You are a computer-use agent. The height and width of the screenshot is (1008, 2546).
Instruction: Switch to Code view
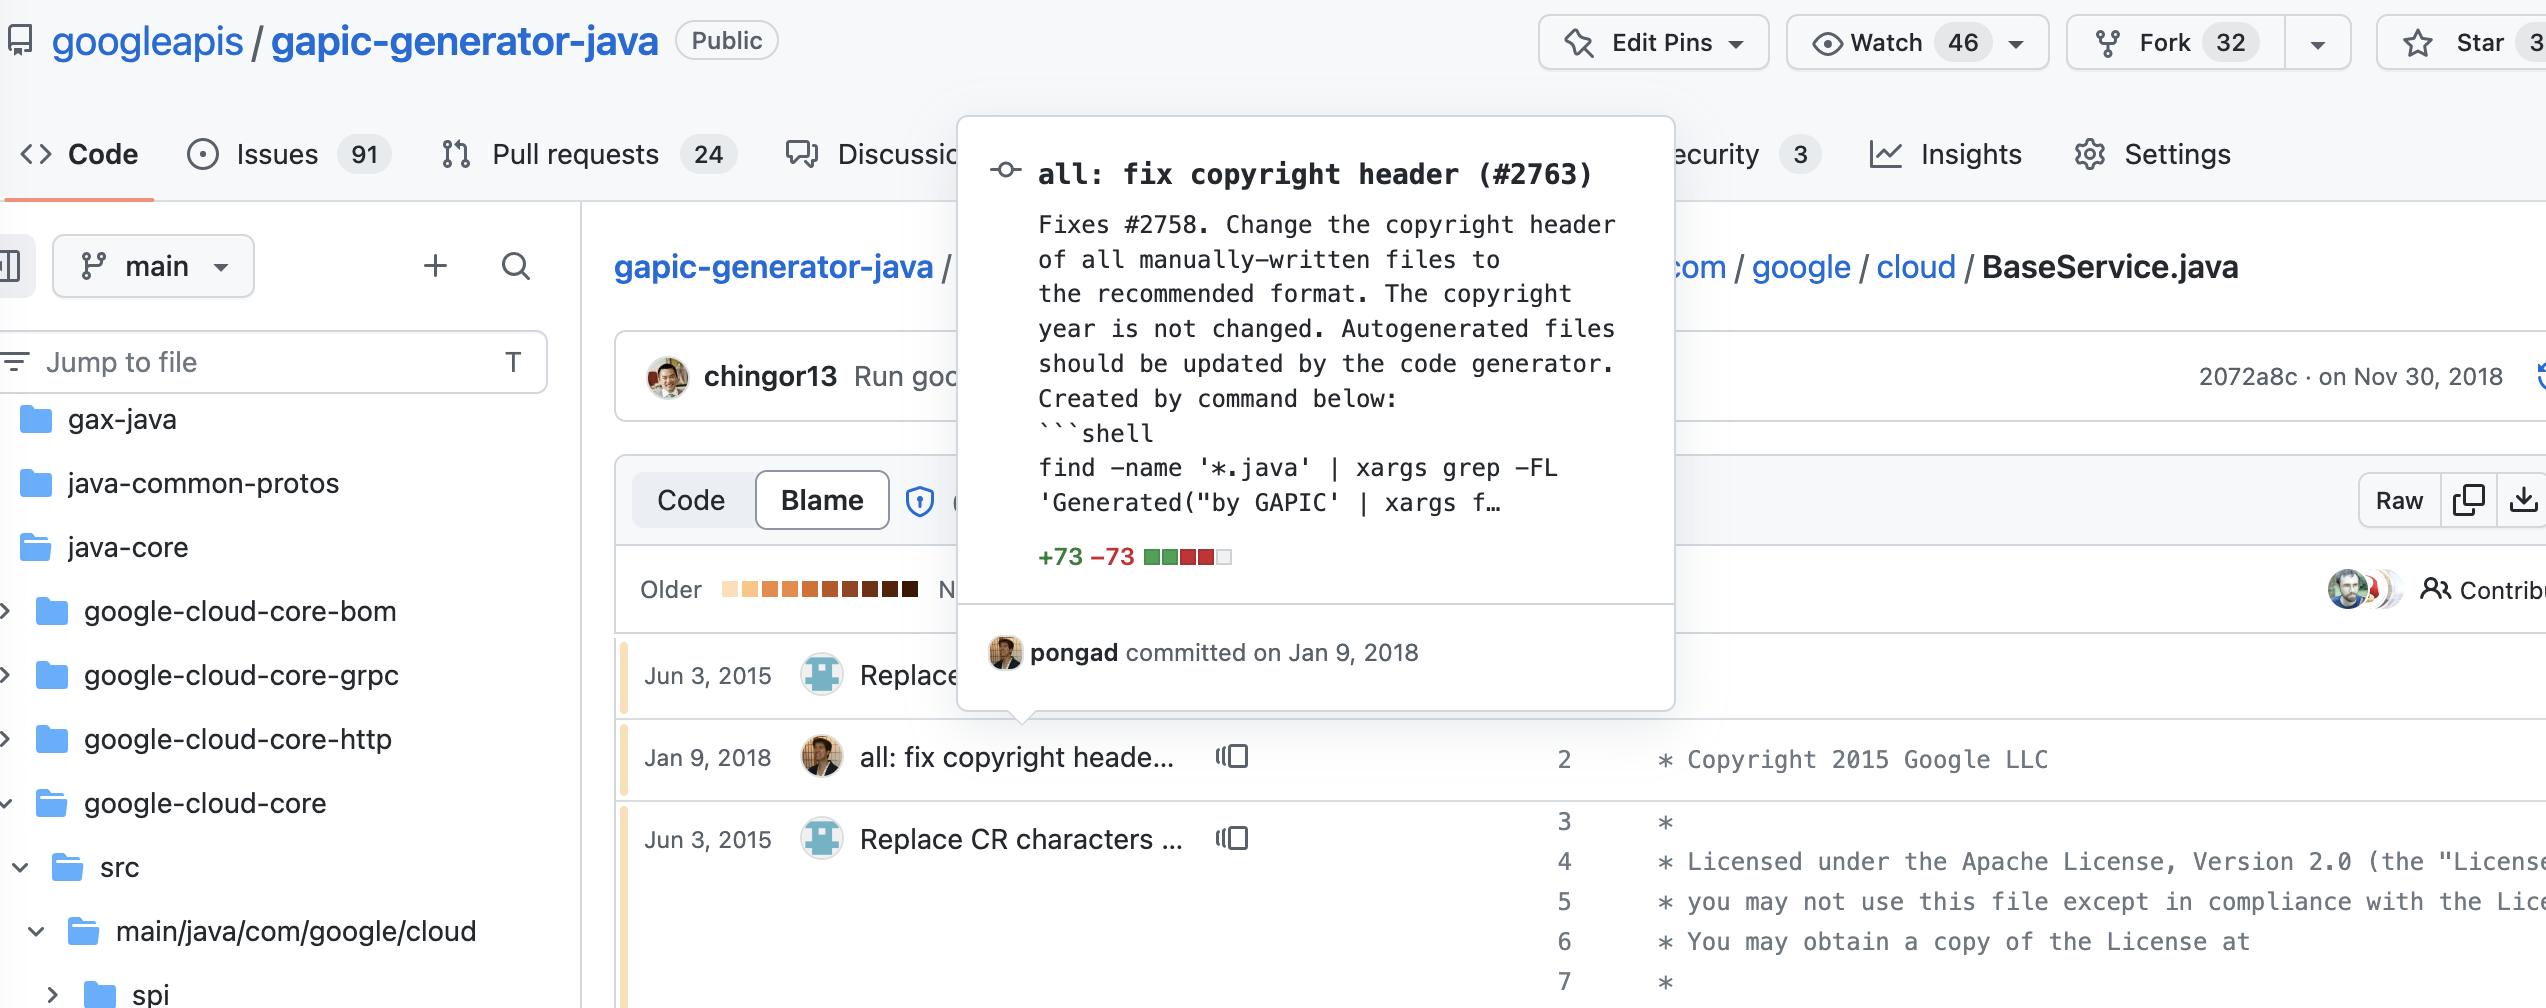[x=691, y=500]
